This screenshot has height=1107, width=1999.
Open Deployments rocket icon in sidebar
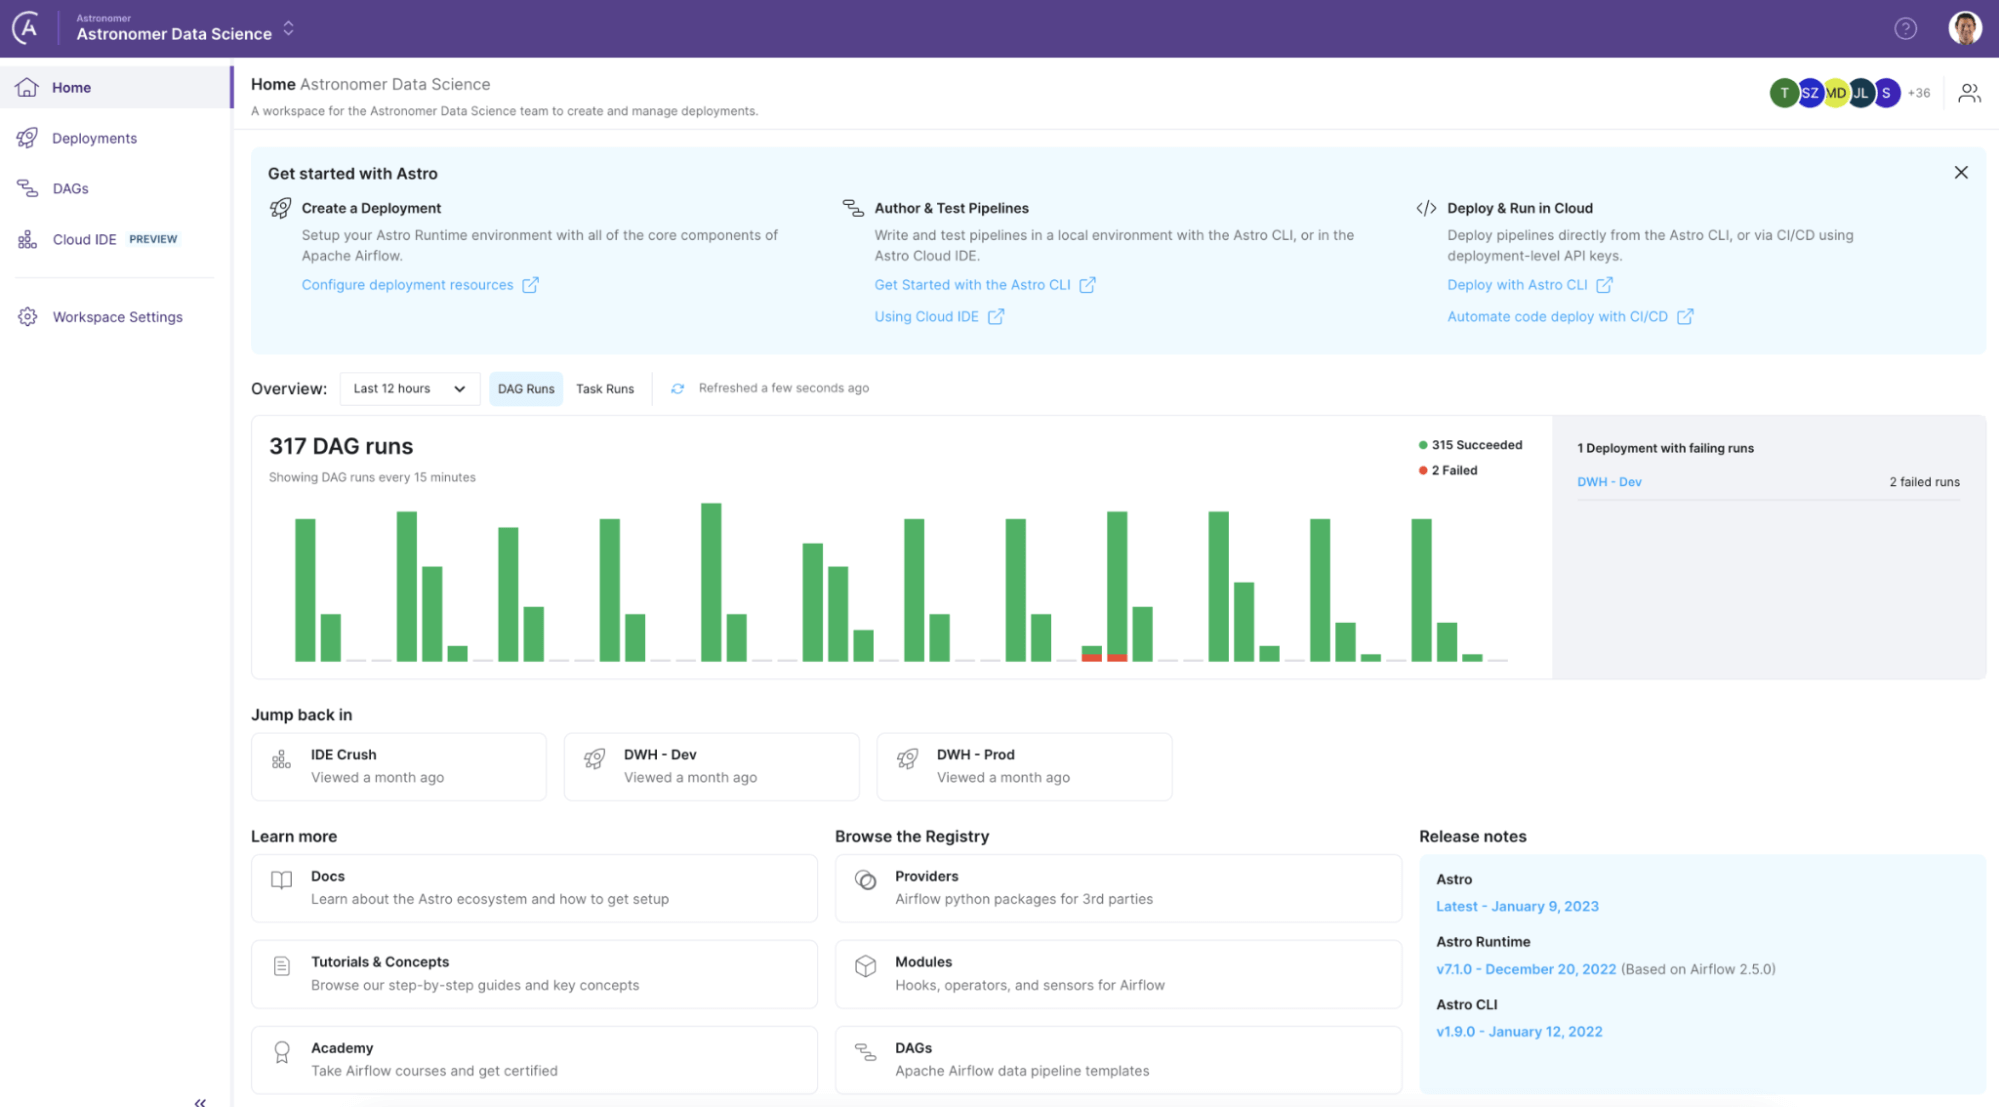coord(27,138)
